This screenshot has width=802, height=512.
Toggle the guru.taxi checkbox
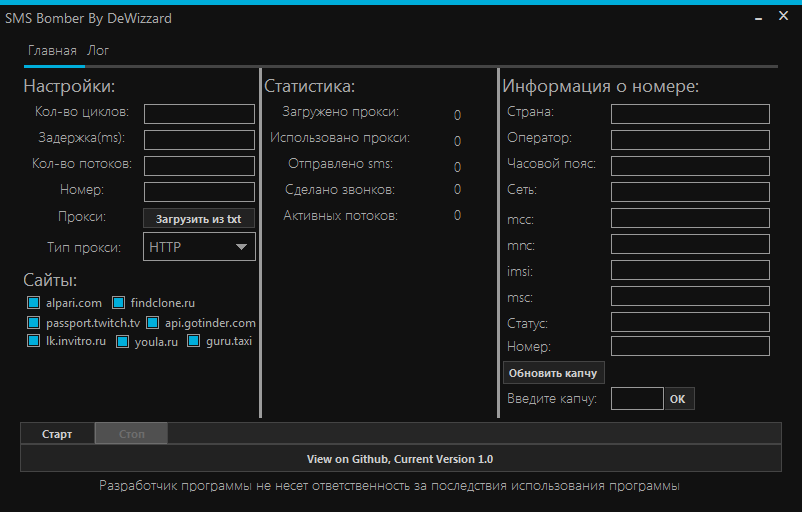point(194,342)
